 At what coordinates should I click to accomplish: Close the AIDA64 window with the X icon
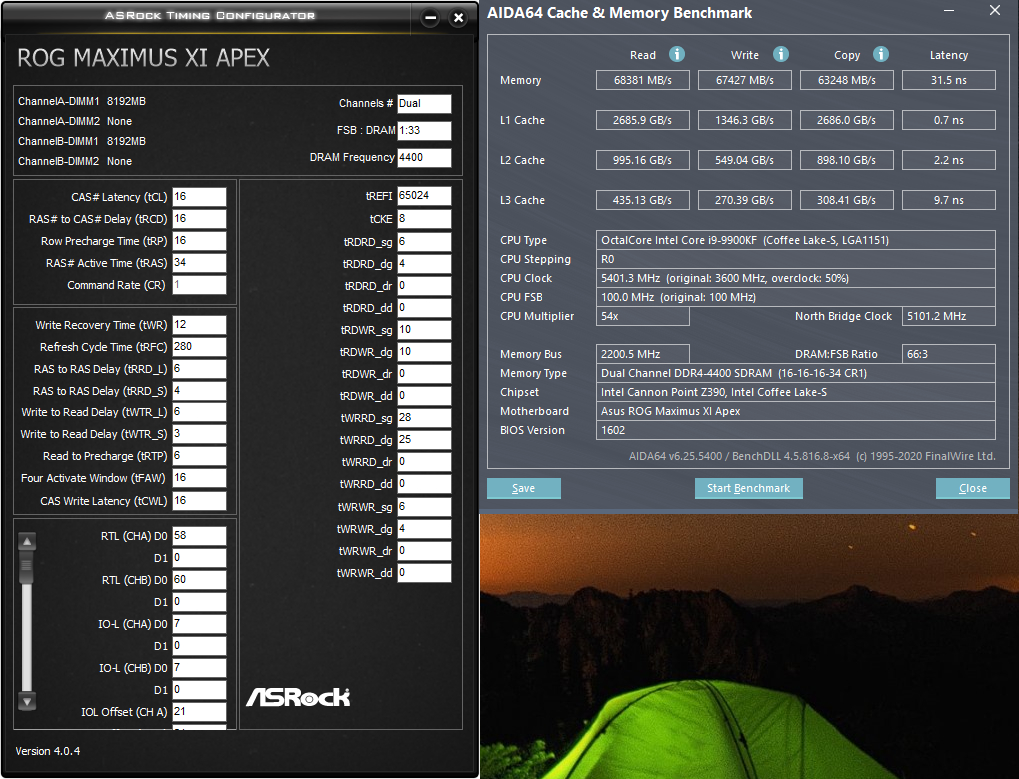pyautogui.click(x=994, y=10)
